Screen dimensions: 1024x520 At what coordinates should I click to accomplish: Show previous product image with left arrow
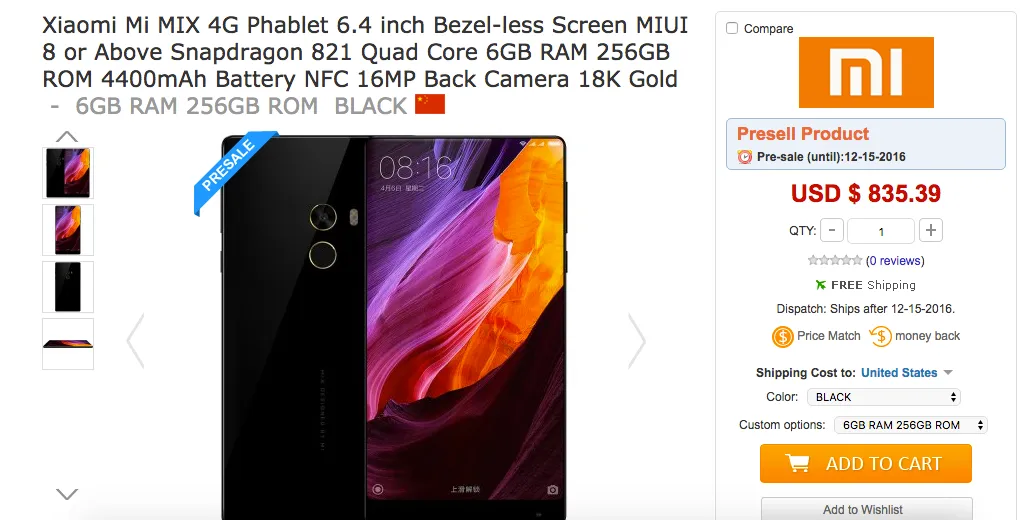(x=135, y=340)
